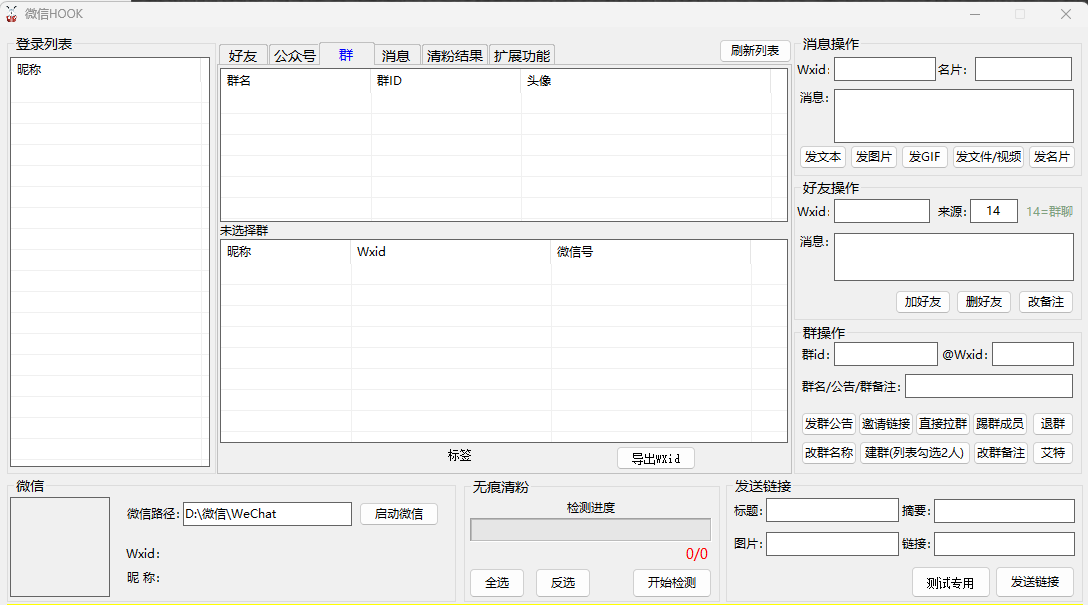Click the 发文件/视频 button
This screenshot has height=605, width=1088.
pyautogui.click(x=988, y=157)
